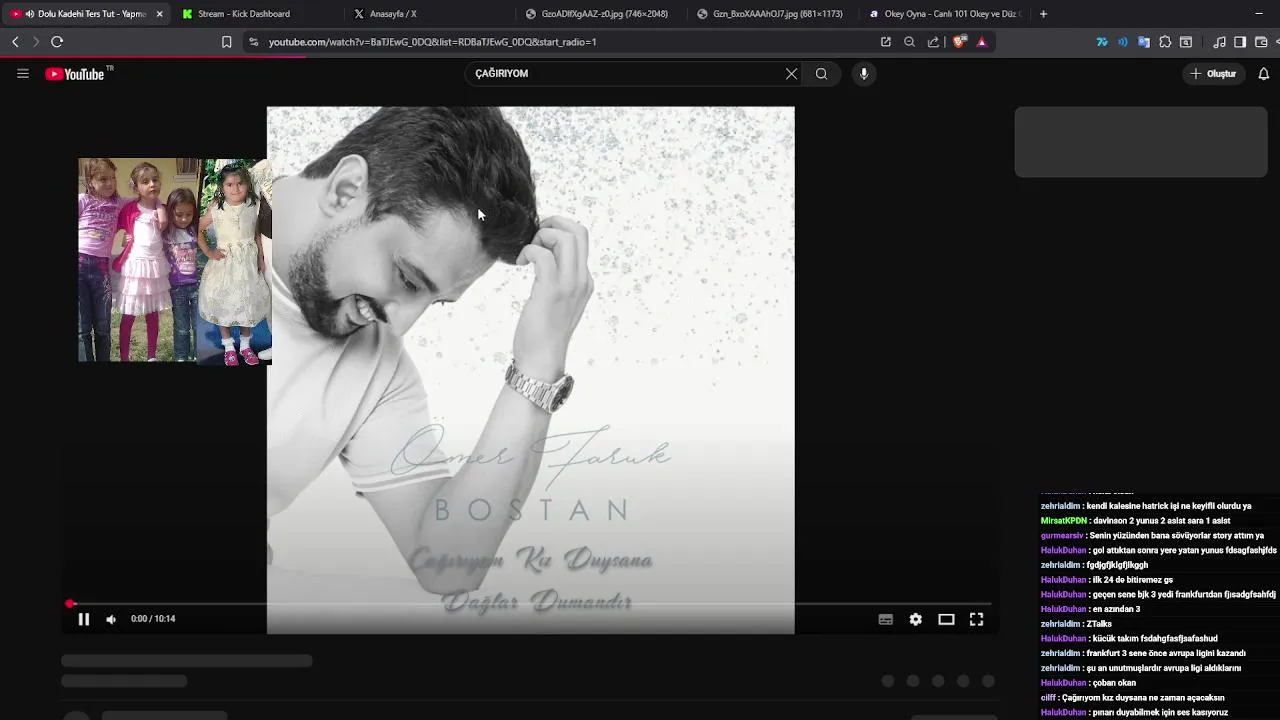Close the Dolu Kadehi Ters Tut tab
This screenshot has width=1280, height=720.
coord(159,14)
